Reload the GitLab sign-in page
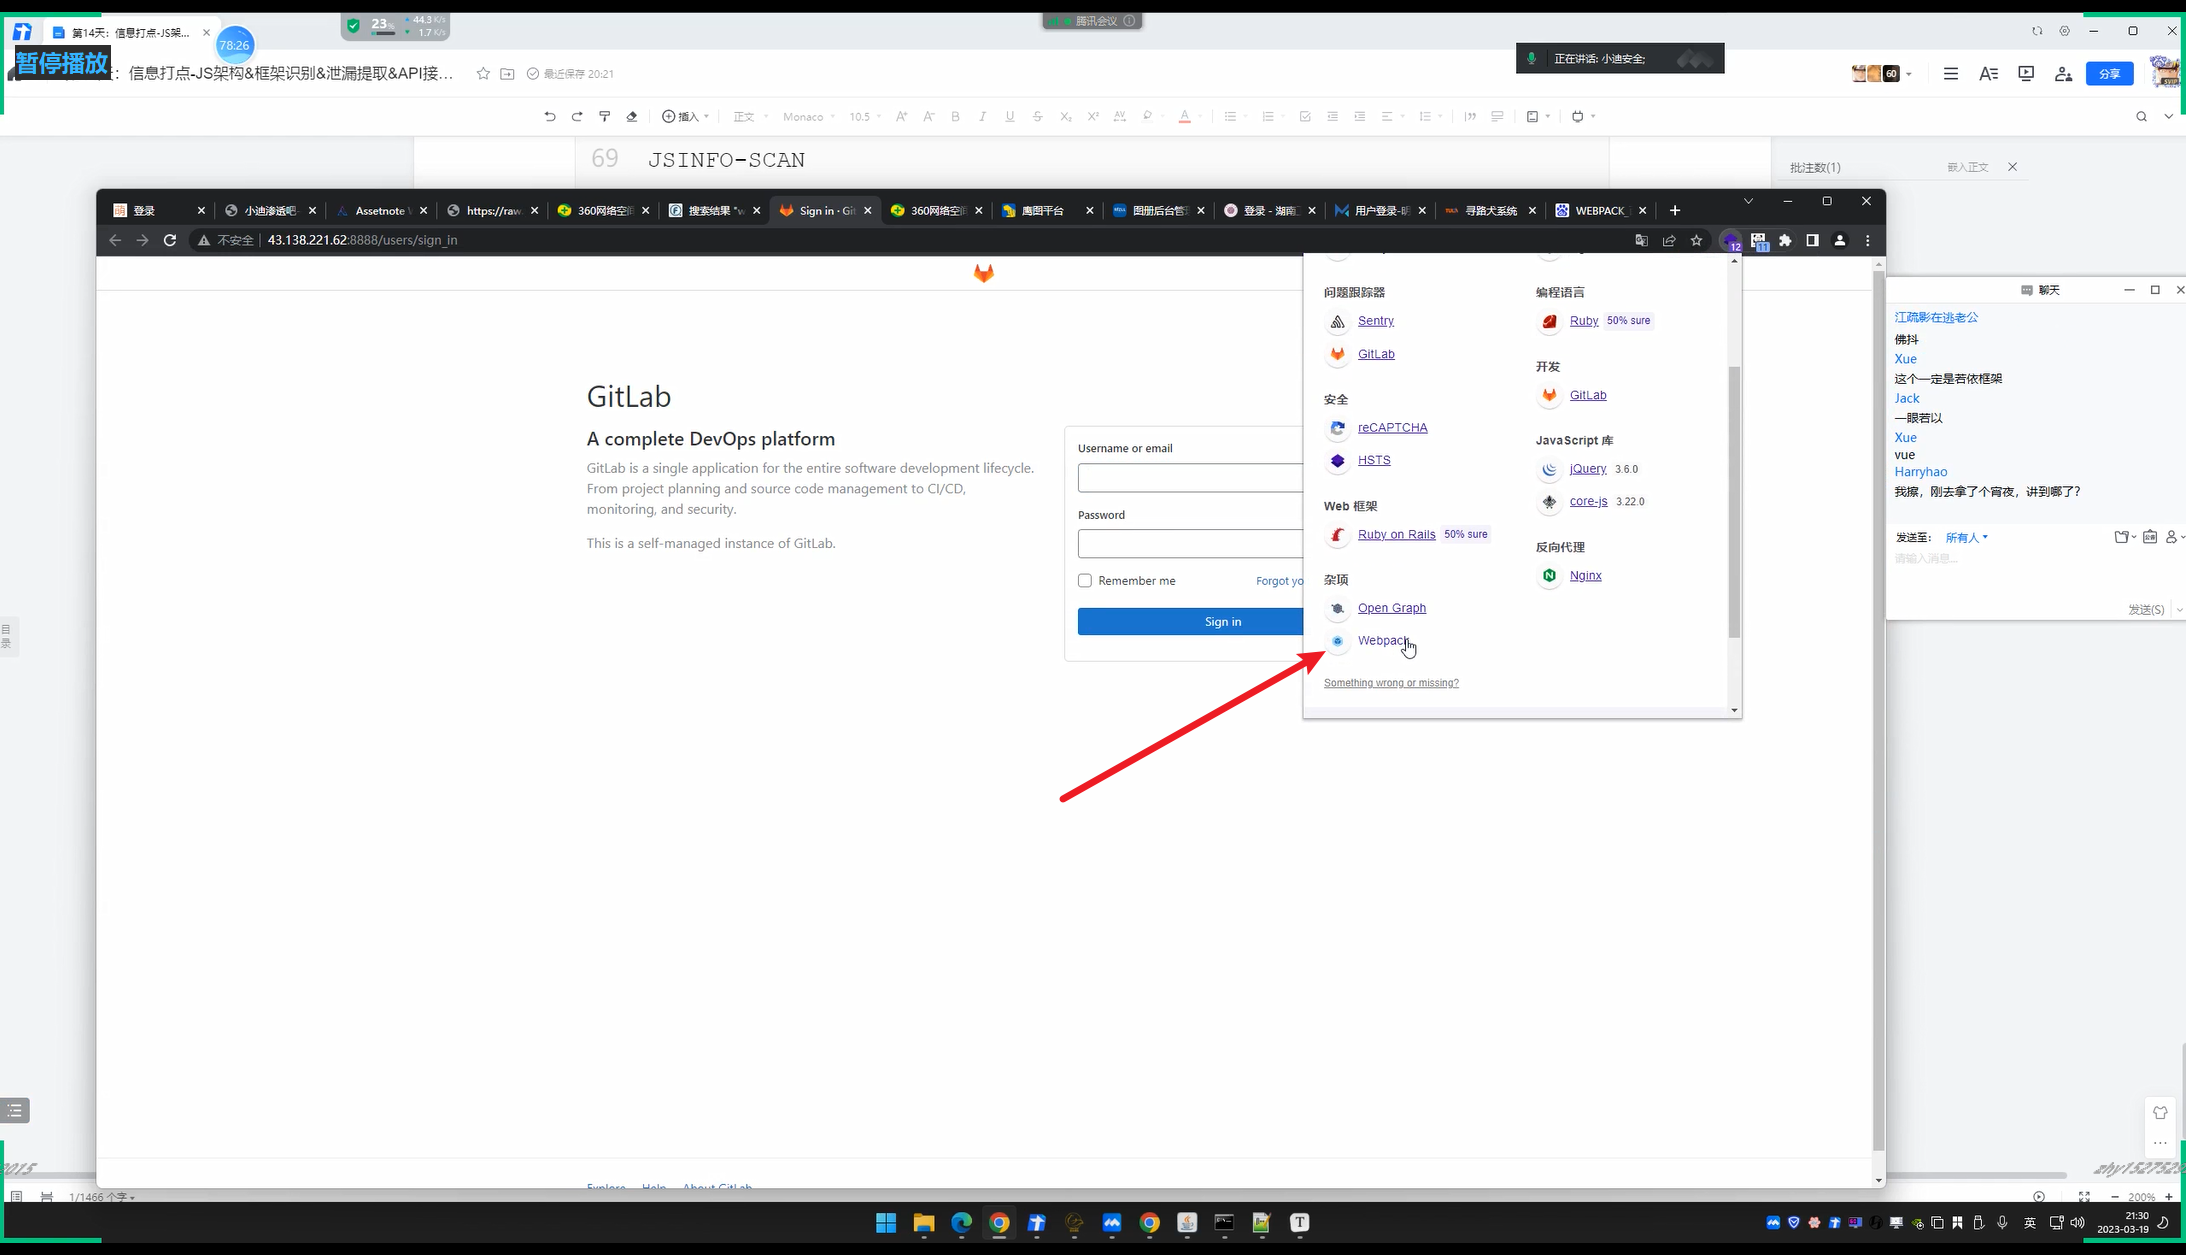The width and height of the screenshot is (2186, 1255). tap(170, 240)
